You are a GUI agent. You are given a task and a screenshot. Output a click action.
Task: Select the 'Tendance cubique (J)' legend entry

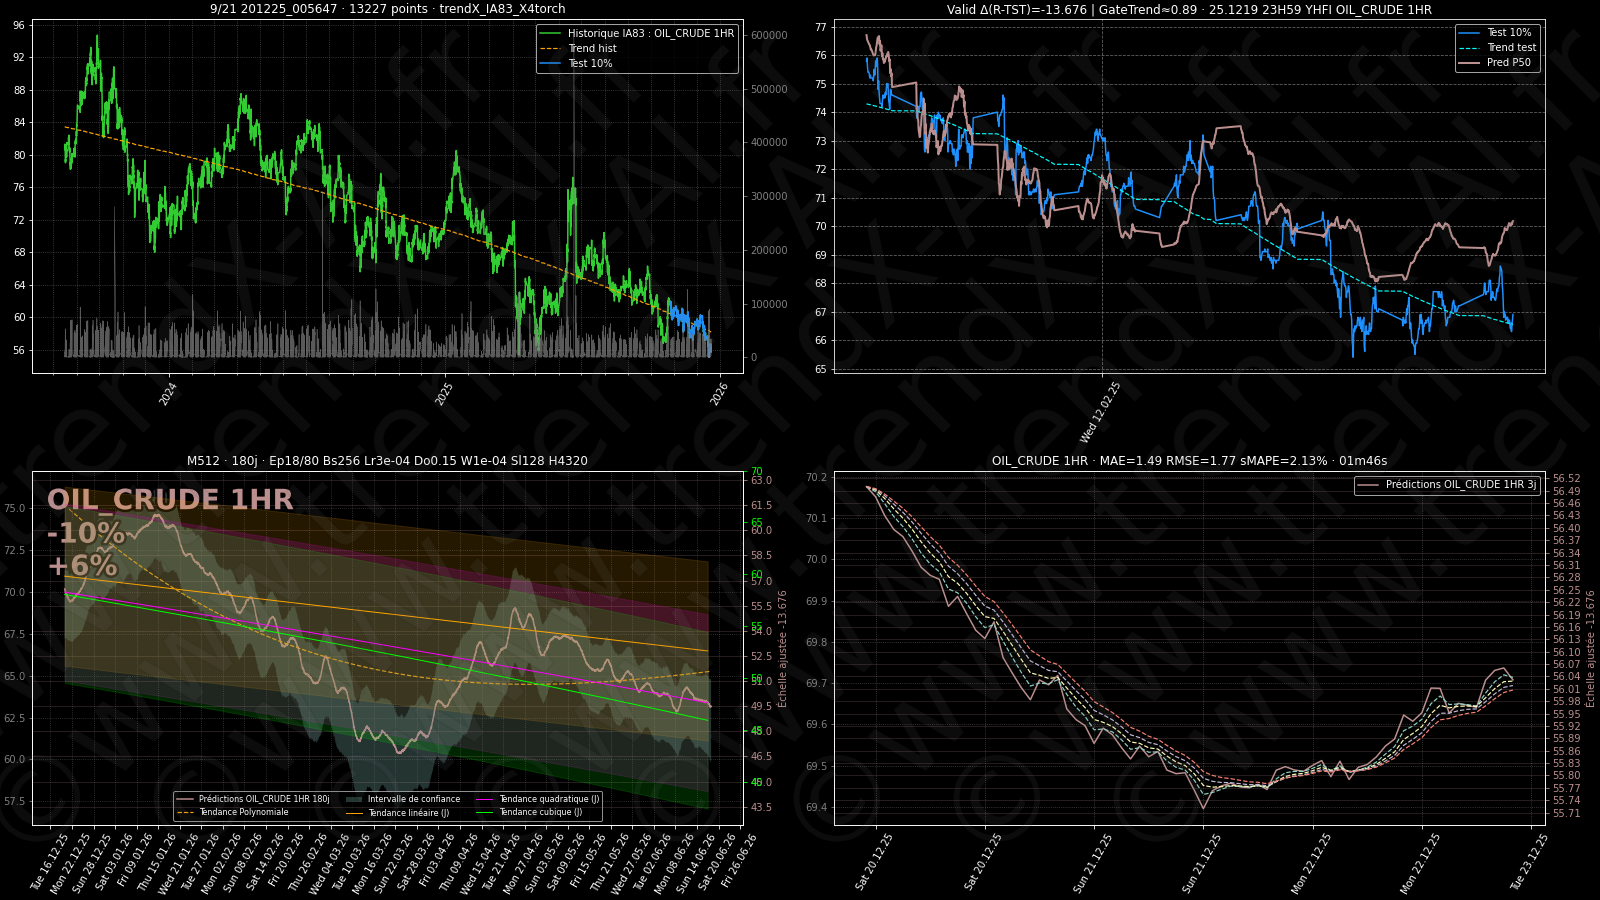pyautogui.click(x=540, y=812)
